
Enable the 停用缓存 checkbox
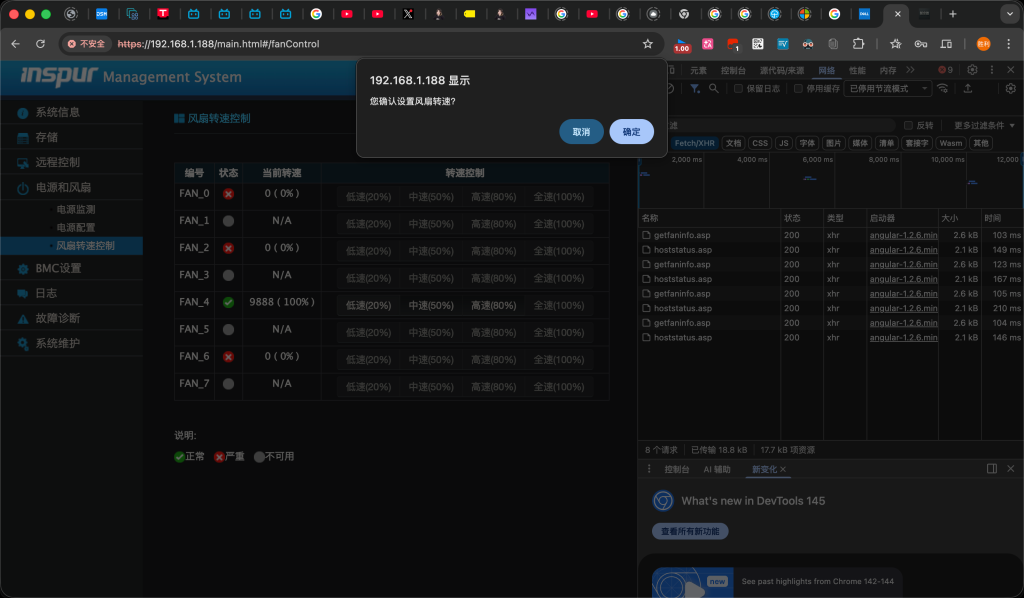(x=799, y=88)
